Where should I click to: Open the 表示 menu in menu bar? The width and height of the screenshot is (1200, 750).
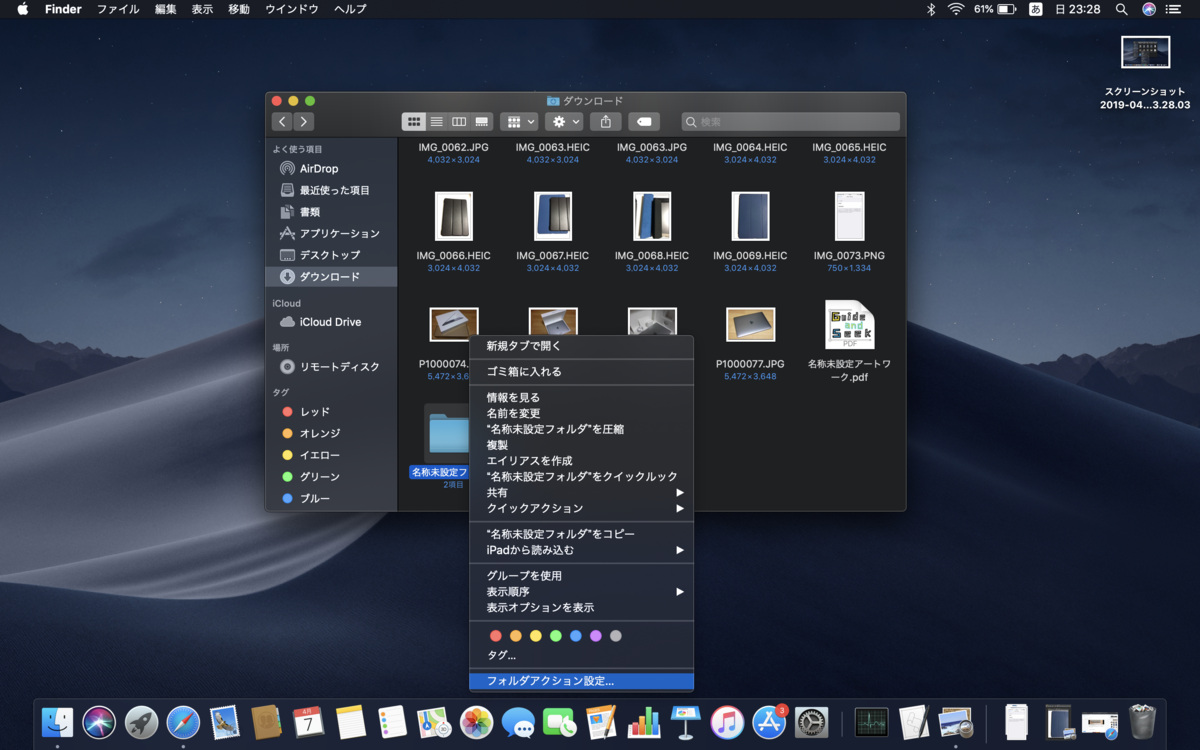pyautogui.click(x=202, y=9)
